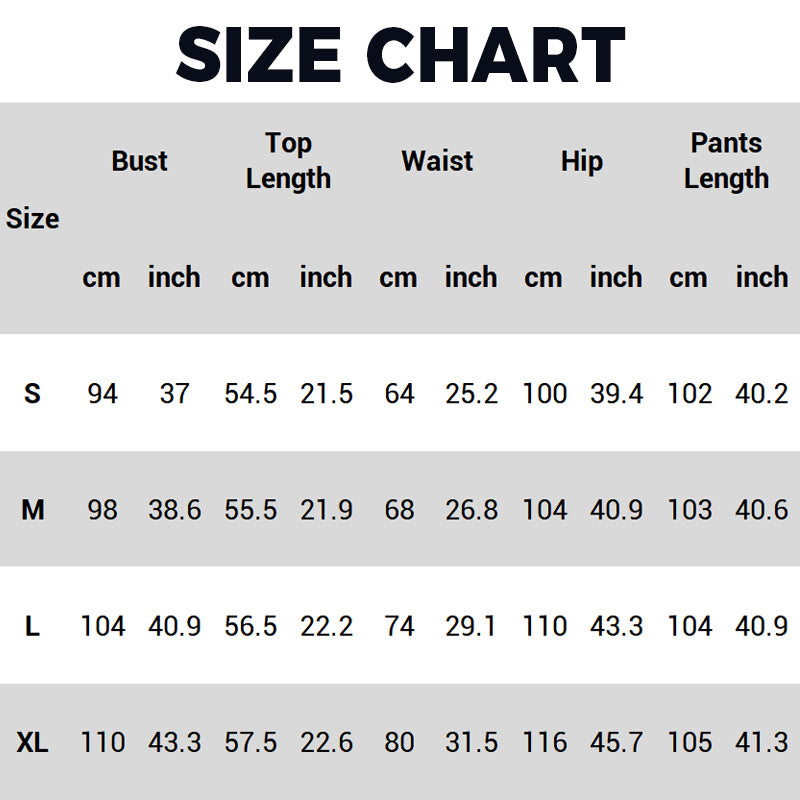Image resolution: width=800 pixels, height=800 pixels.
Task: Click the SIZE CHART title
Action: (x=401, y=54)
